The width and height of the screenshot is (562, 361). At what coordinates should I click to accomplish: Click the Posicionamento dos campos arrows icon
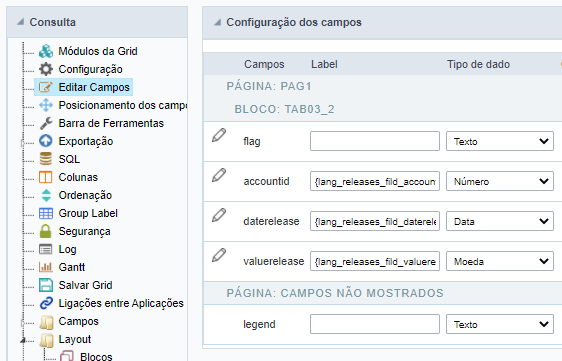click(46, 105)
